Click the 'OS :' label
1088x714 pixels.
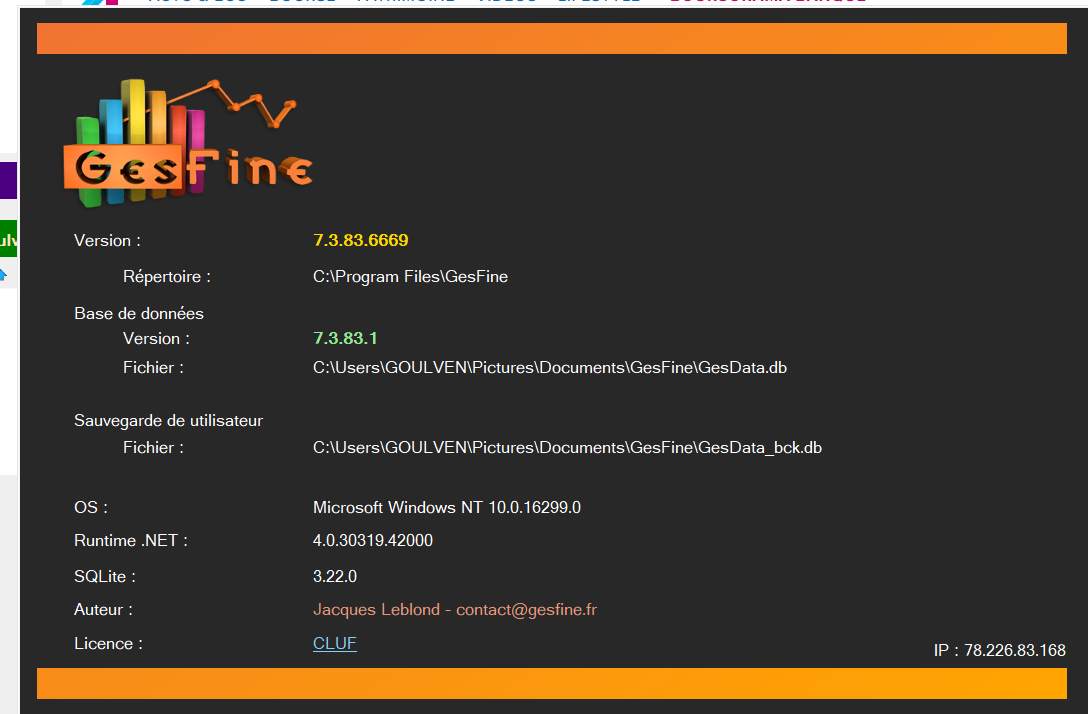tap(91, 507)
